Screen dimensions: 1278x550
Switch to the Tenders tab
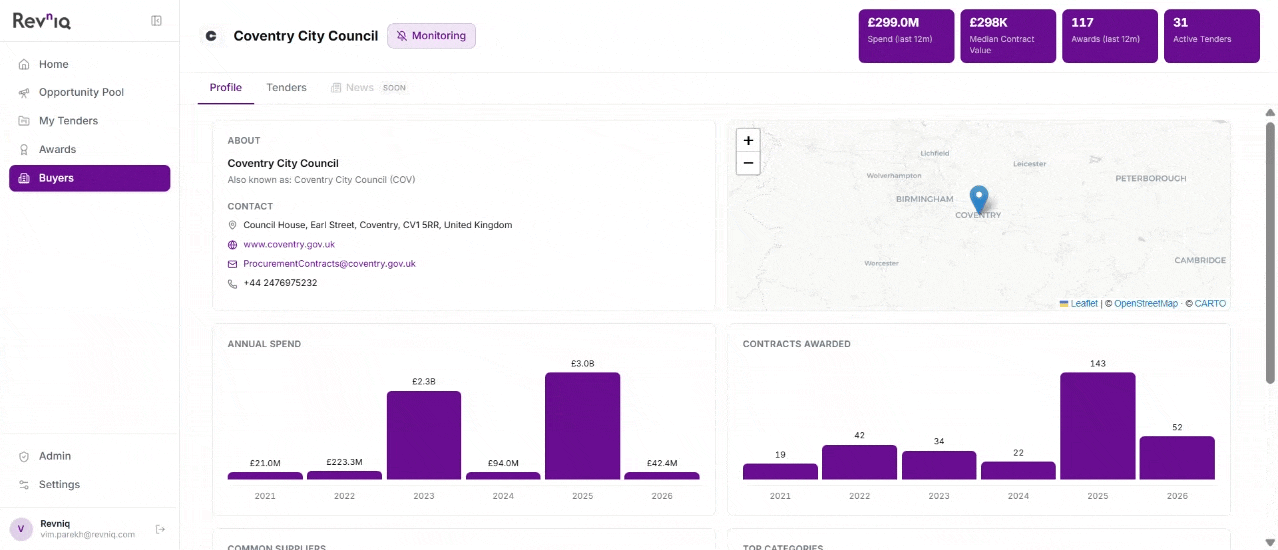coord(286,88)
